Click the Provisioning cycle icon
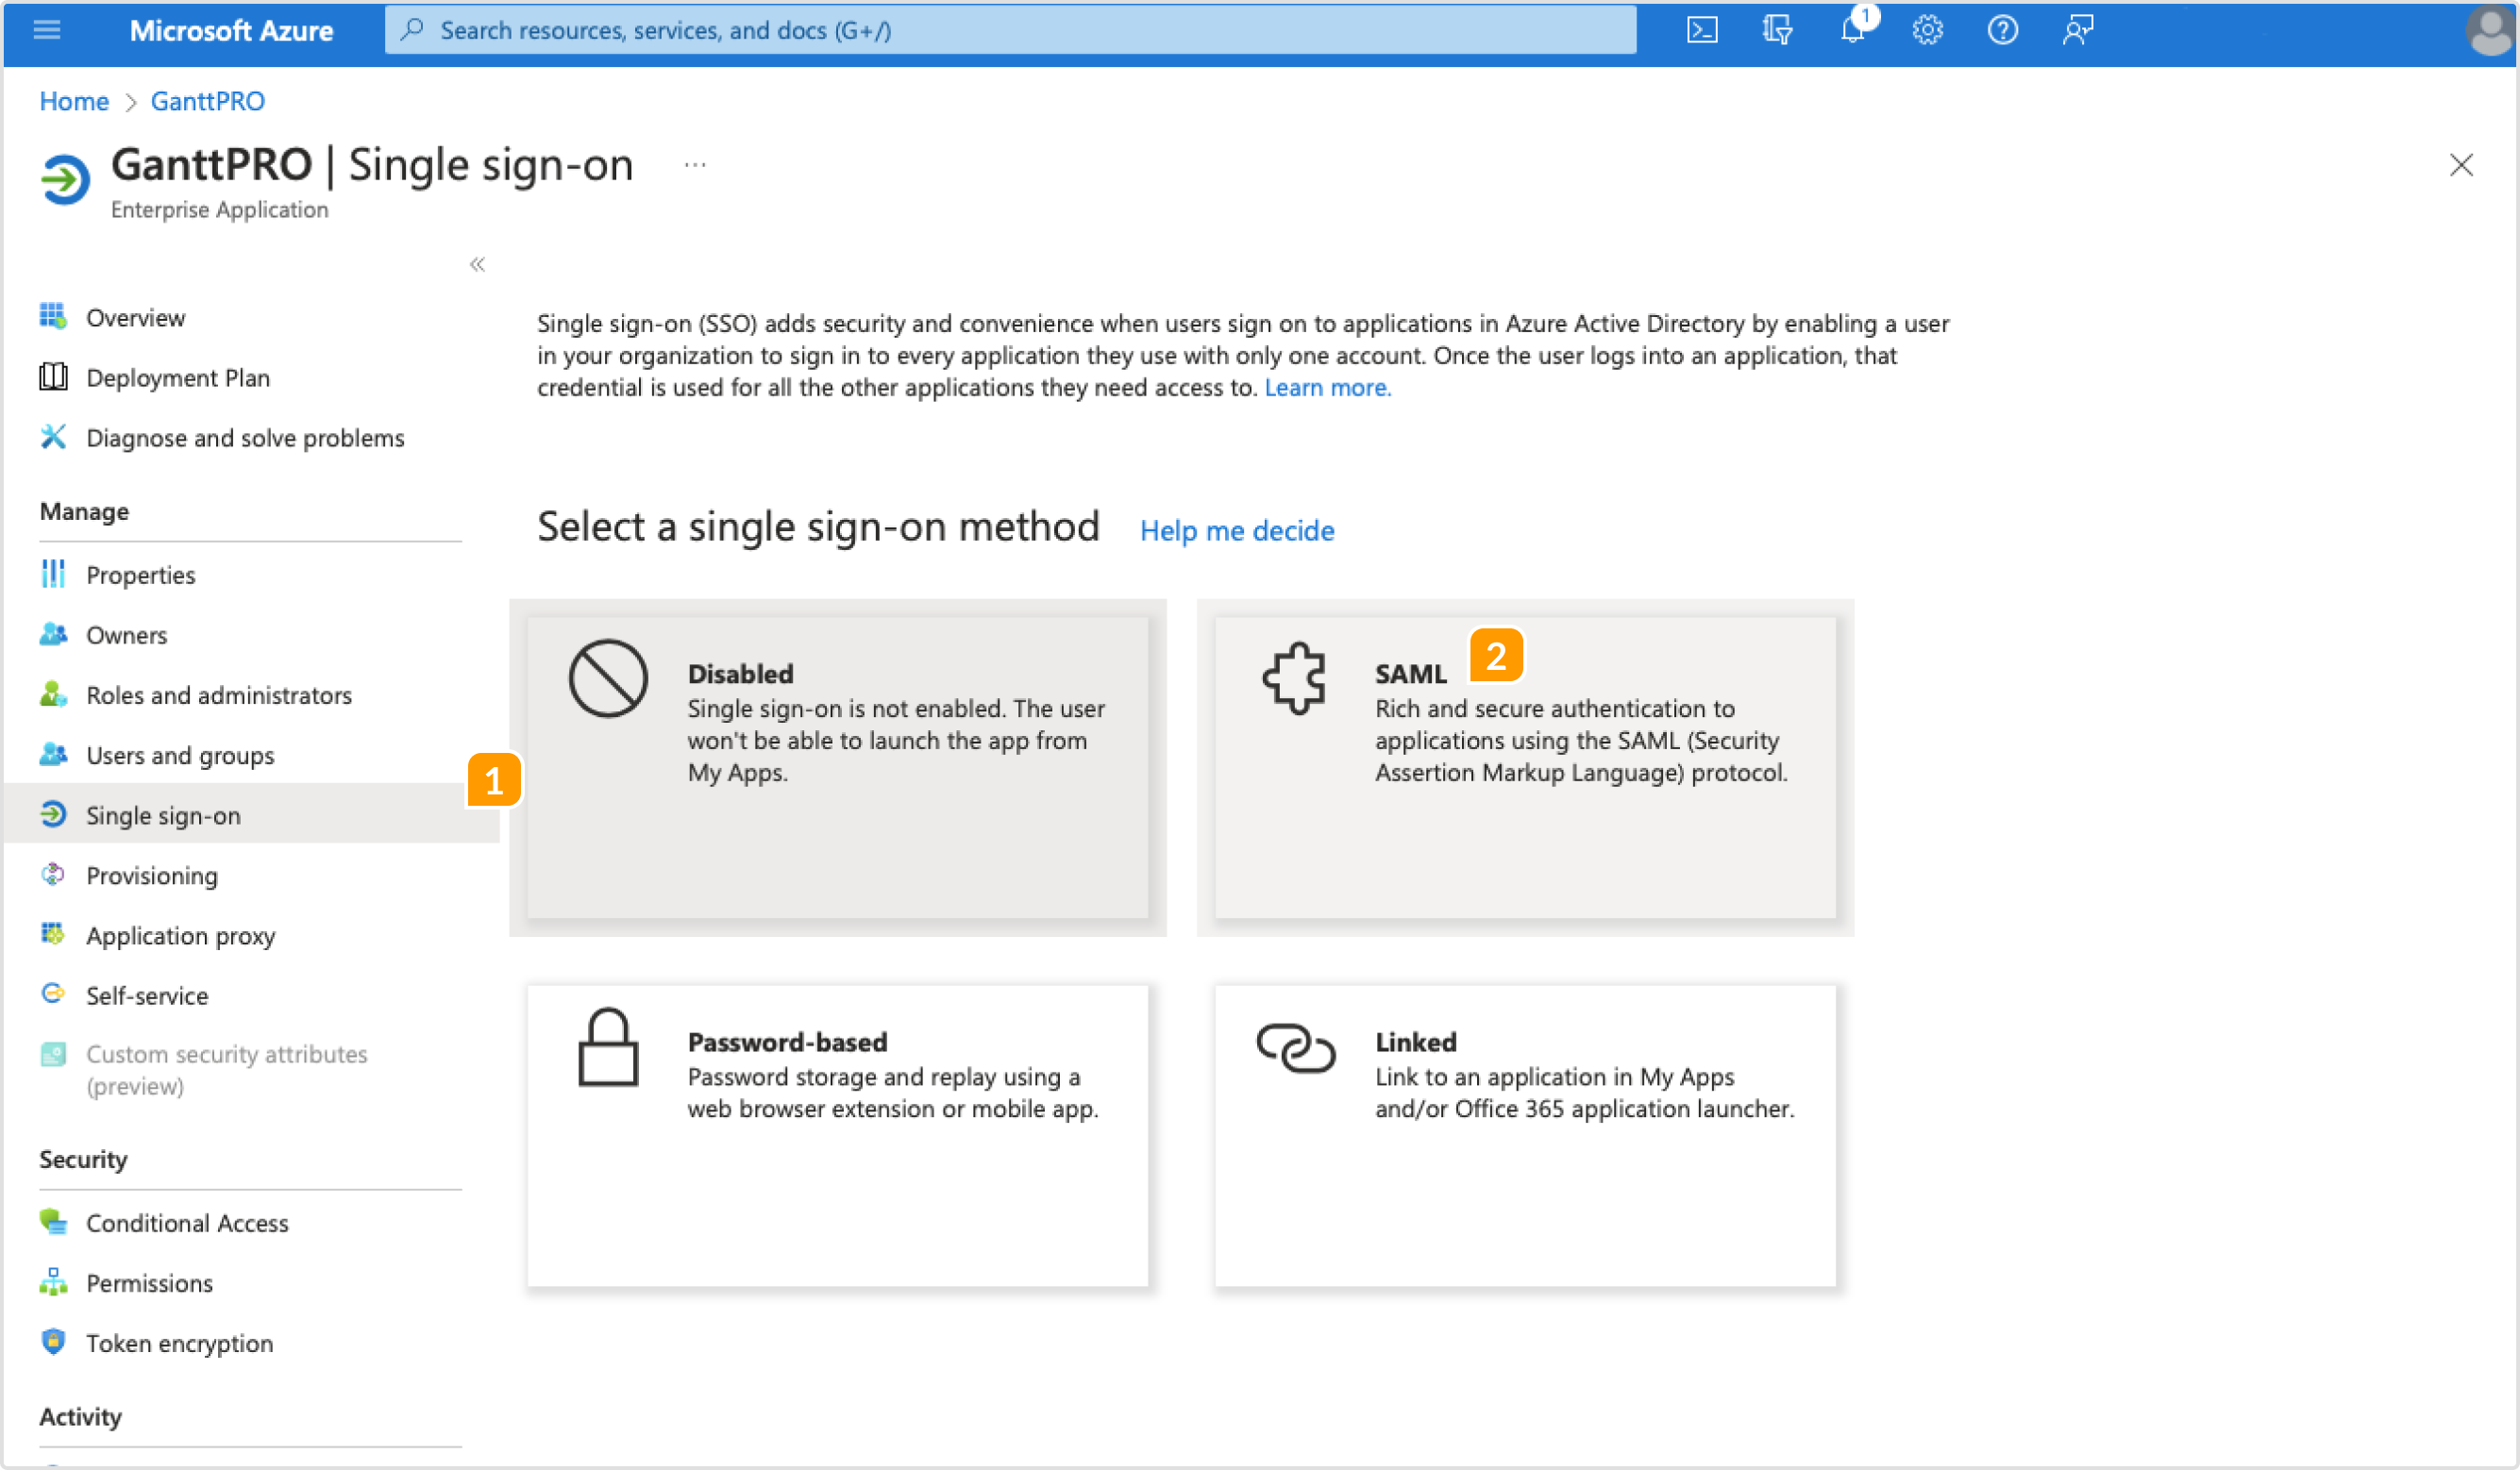Viewport: 2520px width, 1470px height. [x=53, y=875]
